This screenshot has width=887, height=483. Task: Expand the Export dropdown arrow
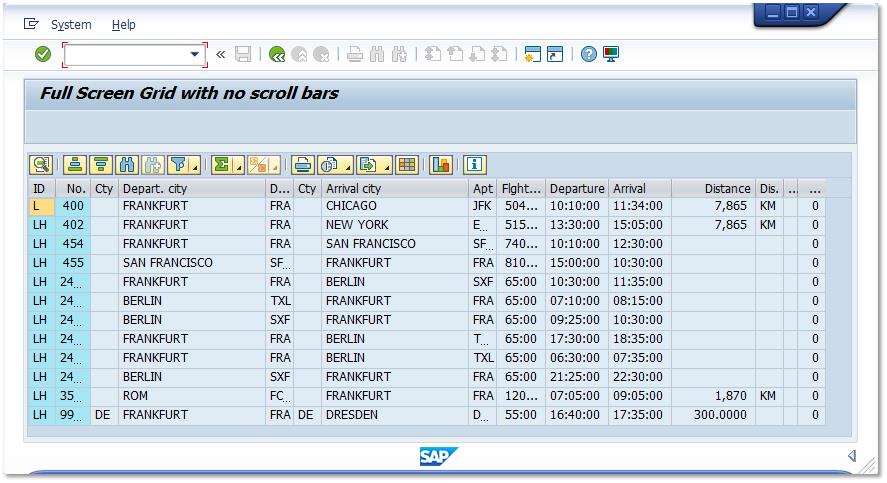[387, 167]
